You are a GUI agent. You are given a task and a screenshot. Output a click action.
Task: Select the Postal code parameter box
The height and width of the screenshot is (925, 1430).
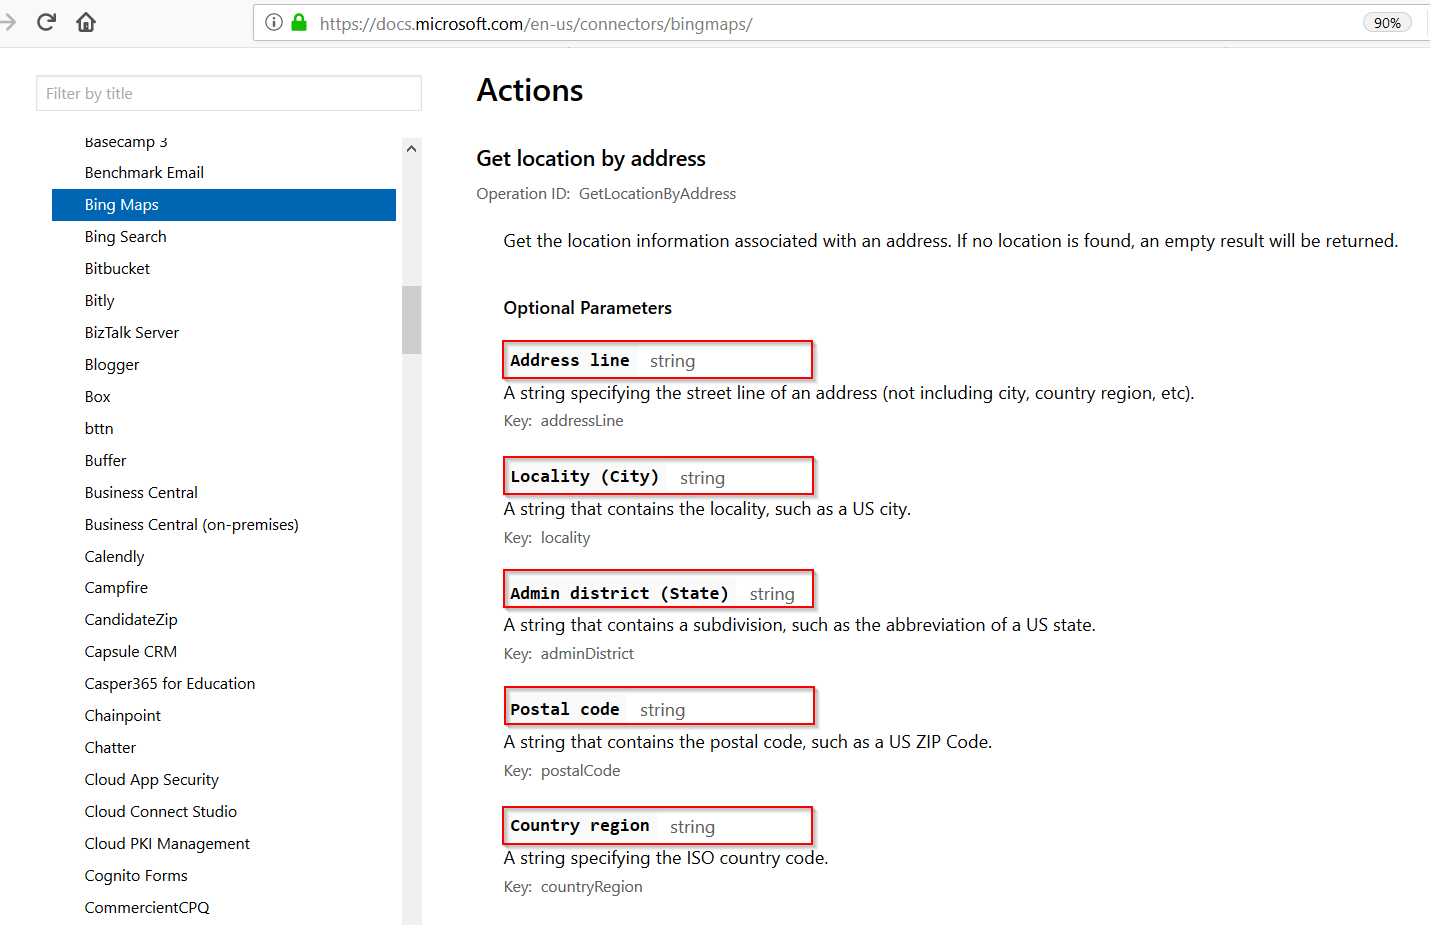[659, 705]
